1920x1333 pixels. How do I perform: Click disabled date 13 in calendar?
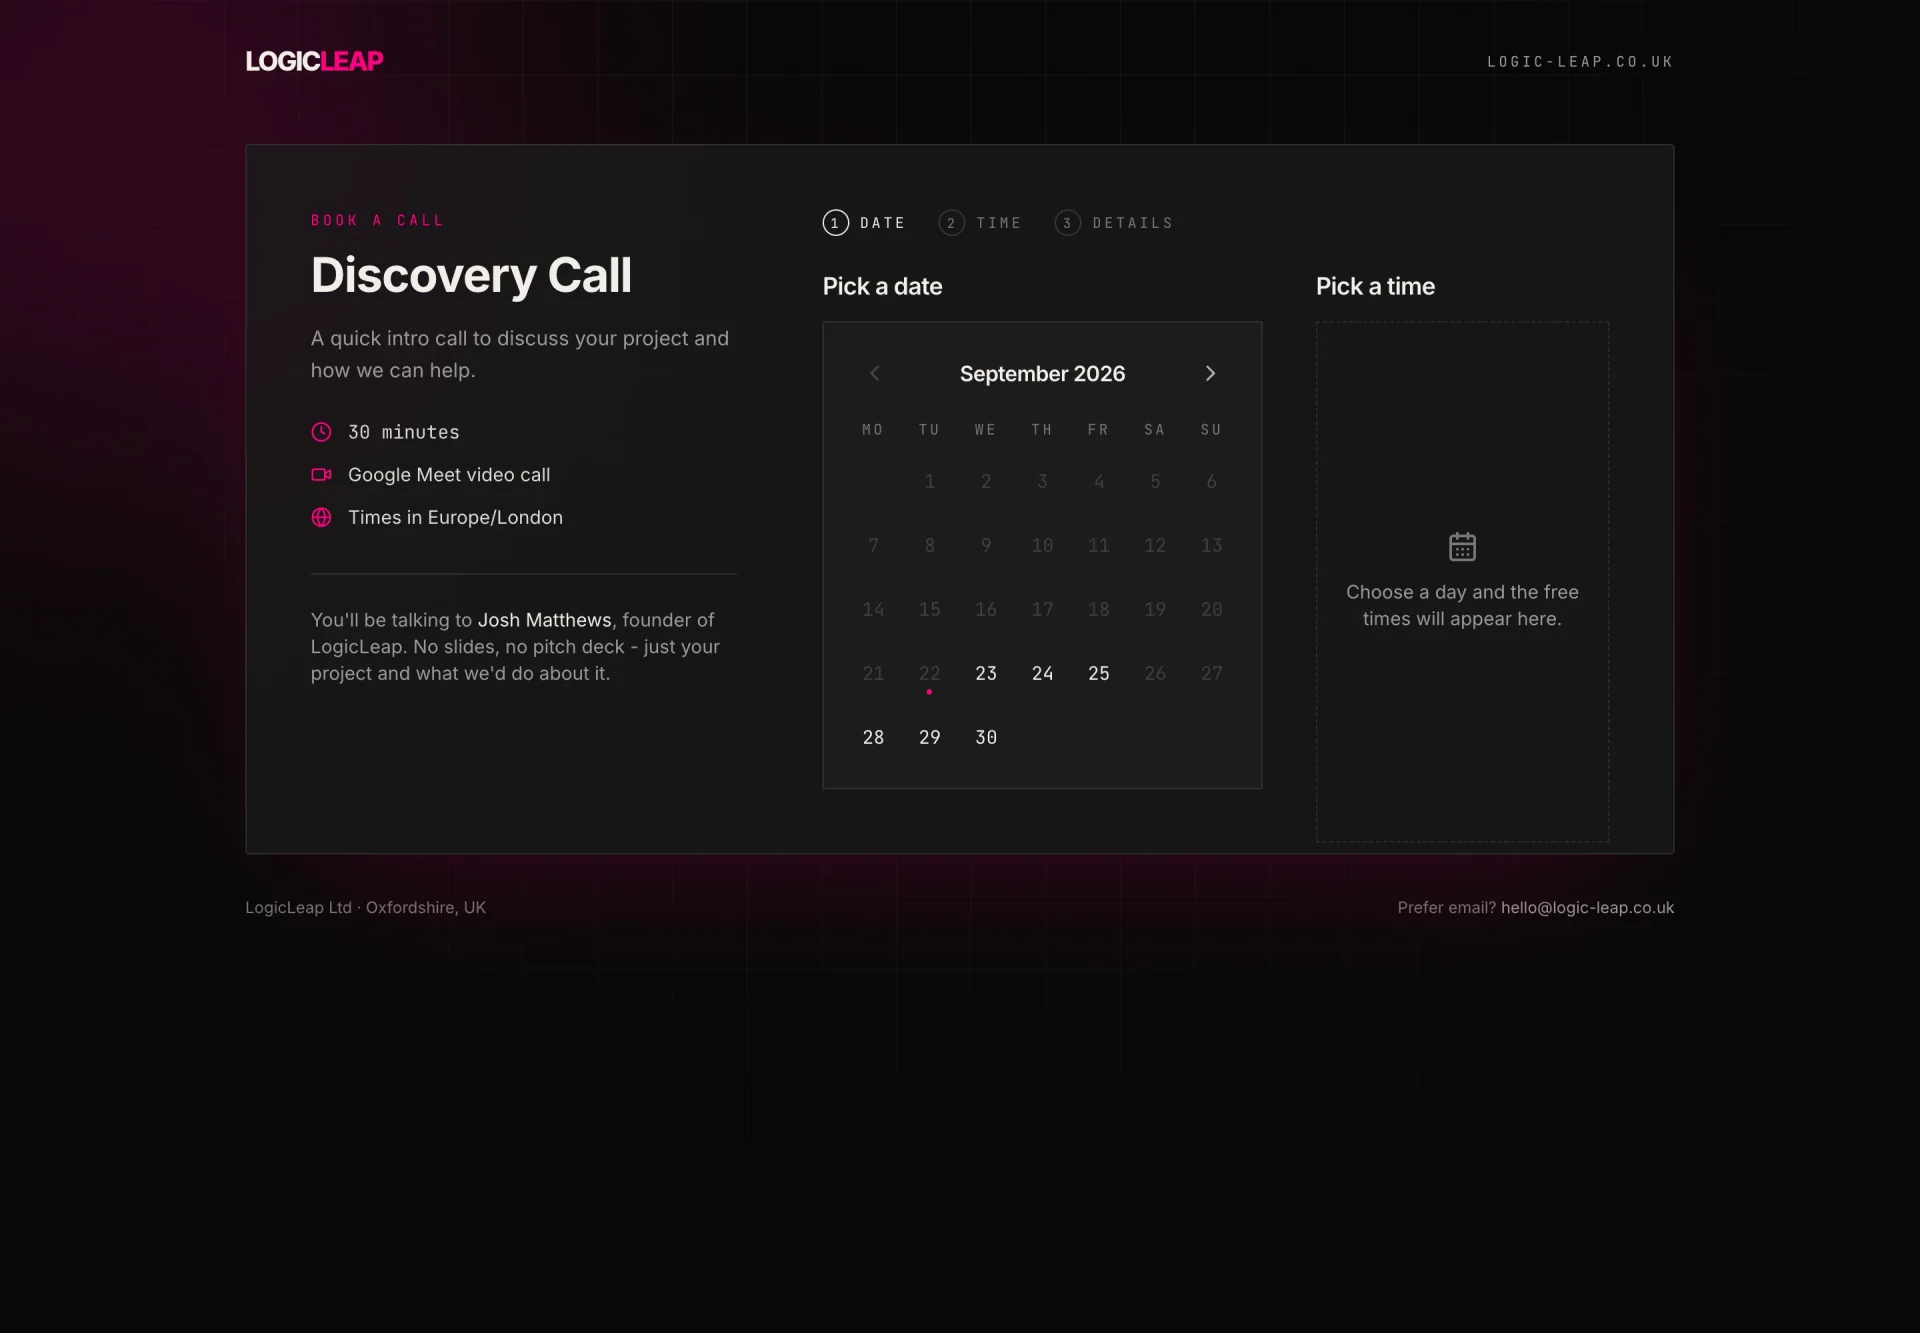(x=1211, y=545)
